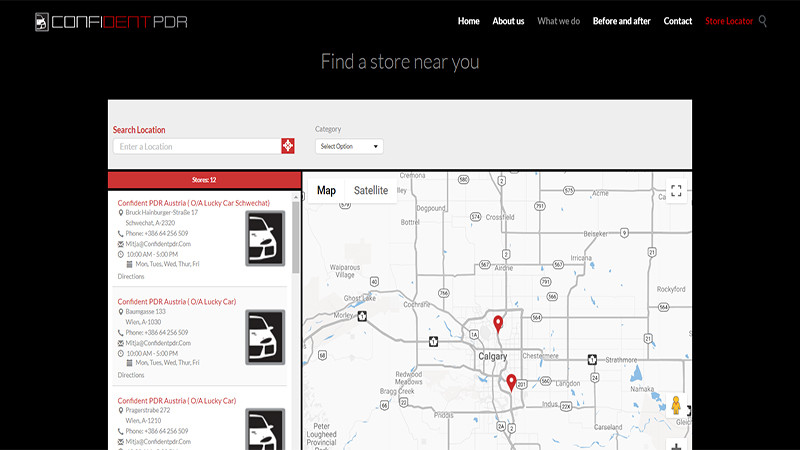Image resolution: width=800 pixels, height=450 pixels.
Task: Click the Enter a Location search field
Action: point(197,147)
